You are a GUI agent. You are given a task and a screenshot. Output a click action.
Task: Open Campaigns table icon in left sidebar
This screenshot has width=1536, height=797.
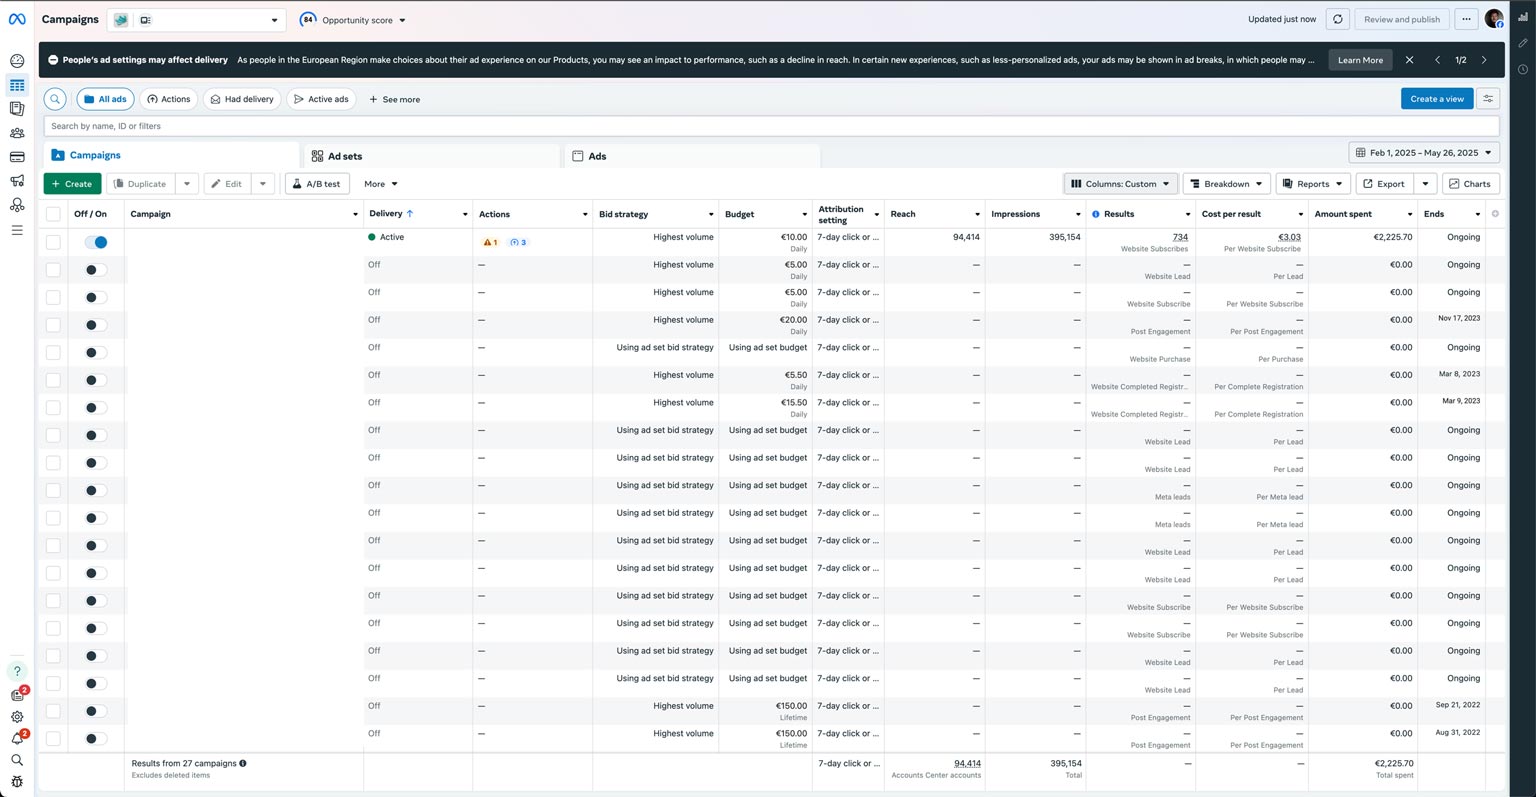point(17,86)
